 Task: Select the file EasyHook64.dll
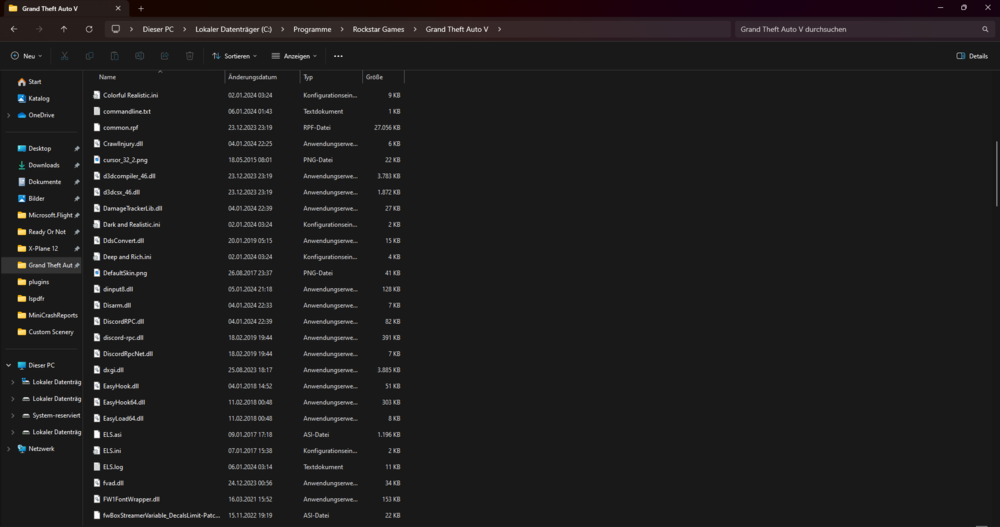pyautogui.click(x=124, y=403)
